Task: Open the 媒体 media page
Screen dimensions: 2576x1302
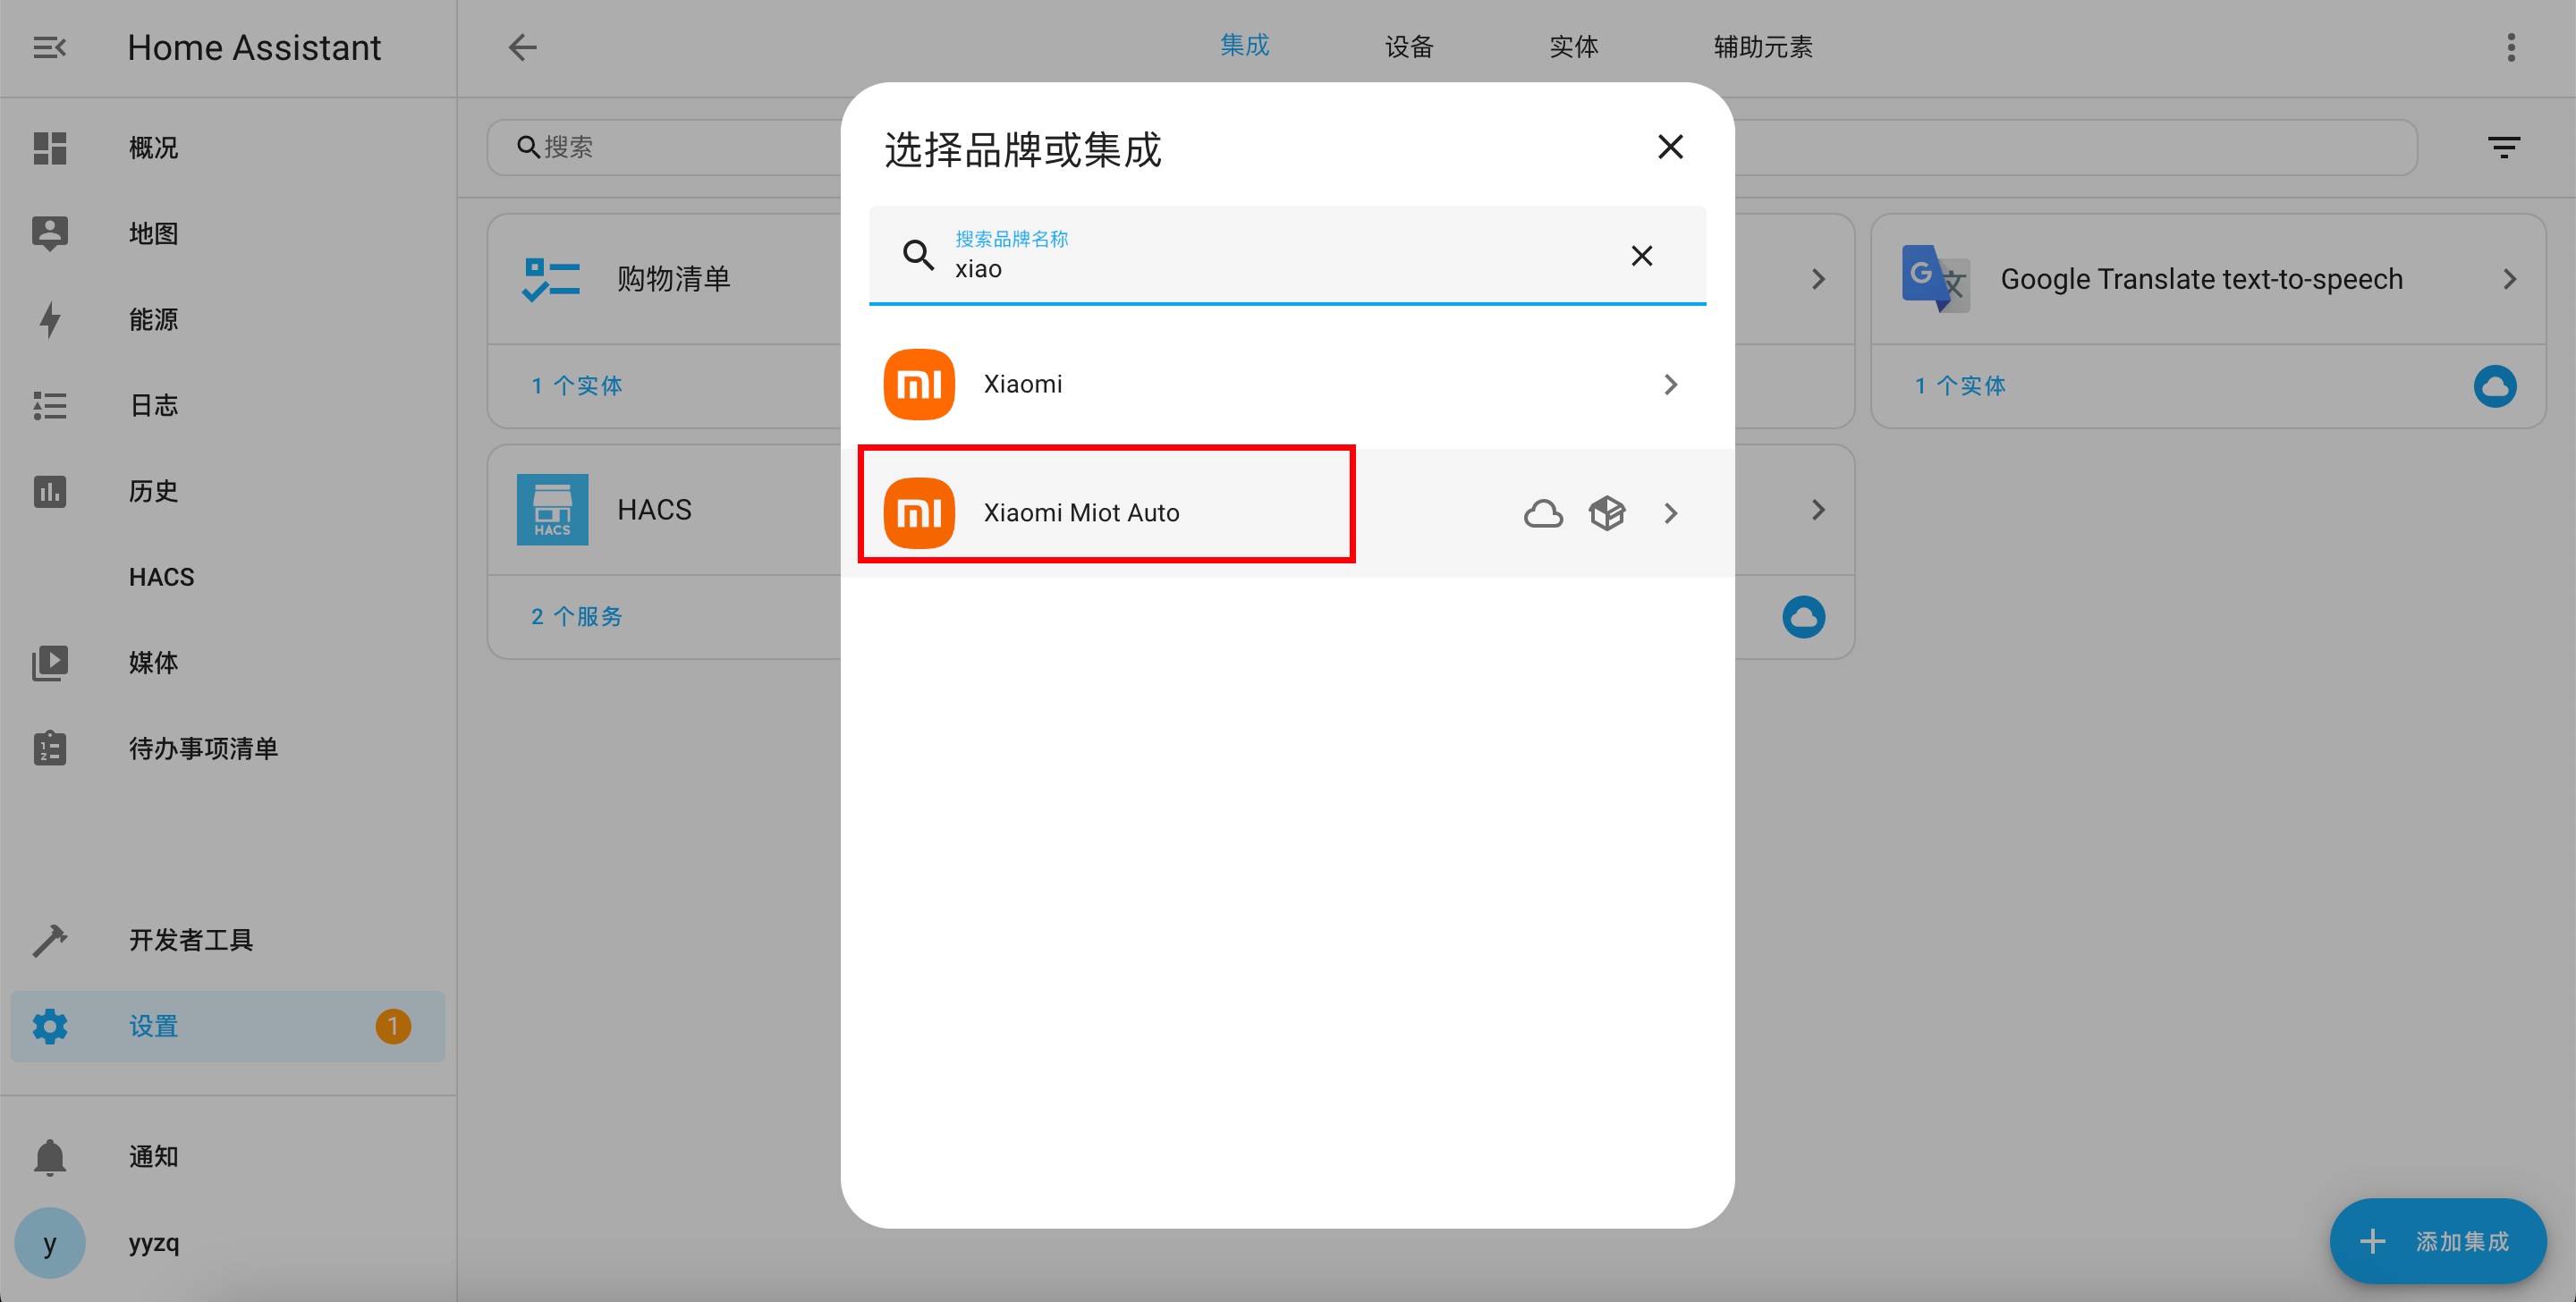Action: 228,663
